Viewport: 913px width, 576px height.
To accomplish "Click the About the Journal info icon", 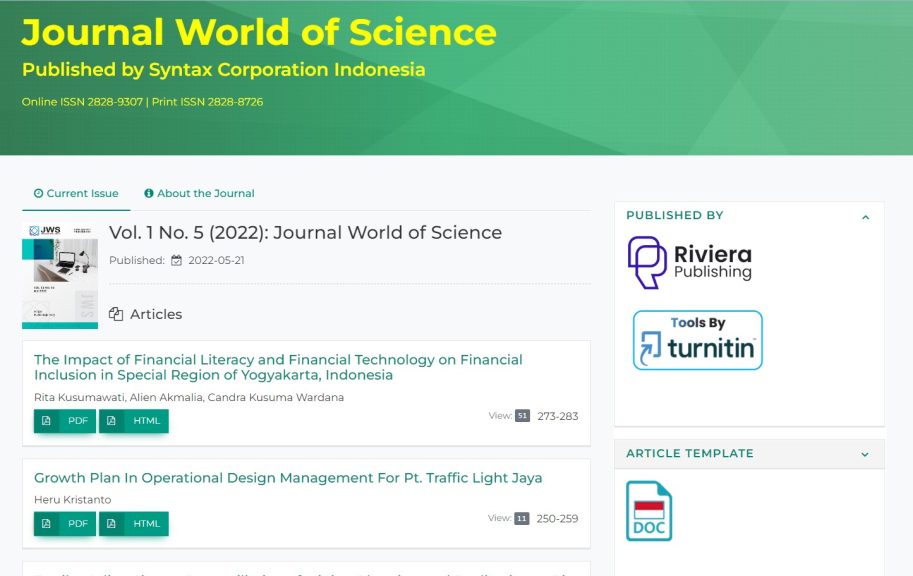I will click(x=148, y=193).
